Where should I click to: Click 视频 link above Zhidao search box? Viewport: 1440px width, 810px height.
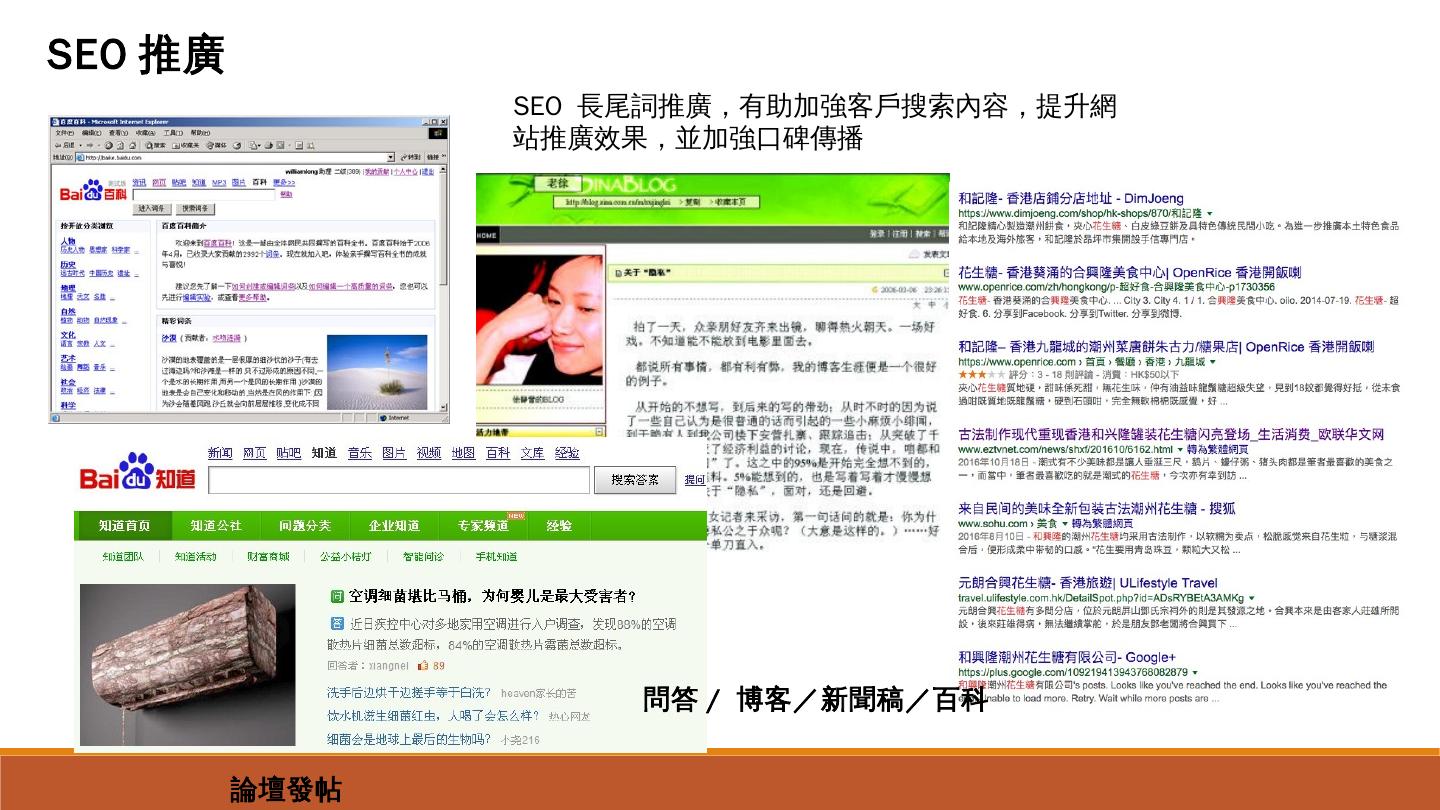point(429,453)
